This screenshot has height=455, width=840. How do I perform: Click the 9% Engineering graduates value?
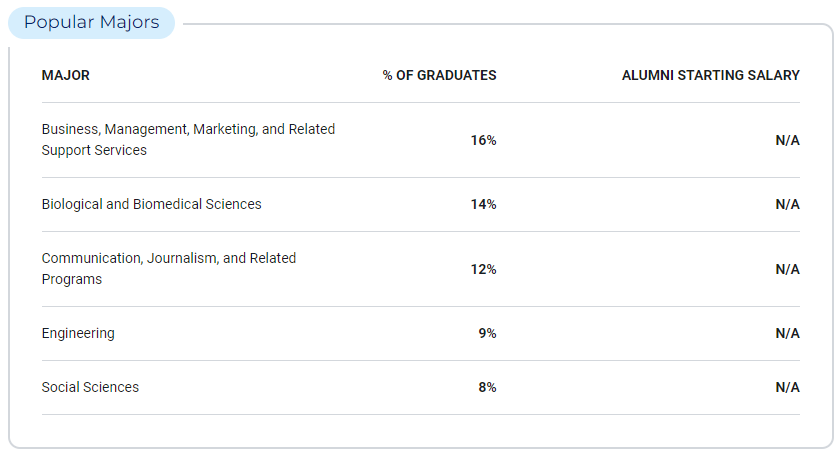487,333
